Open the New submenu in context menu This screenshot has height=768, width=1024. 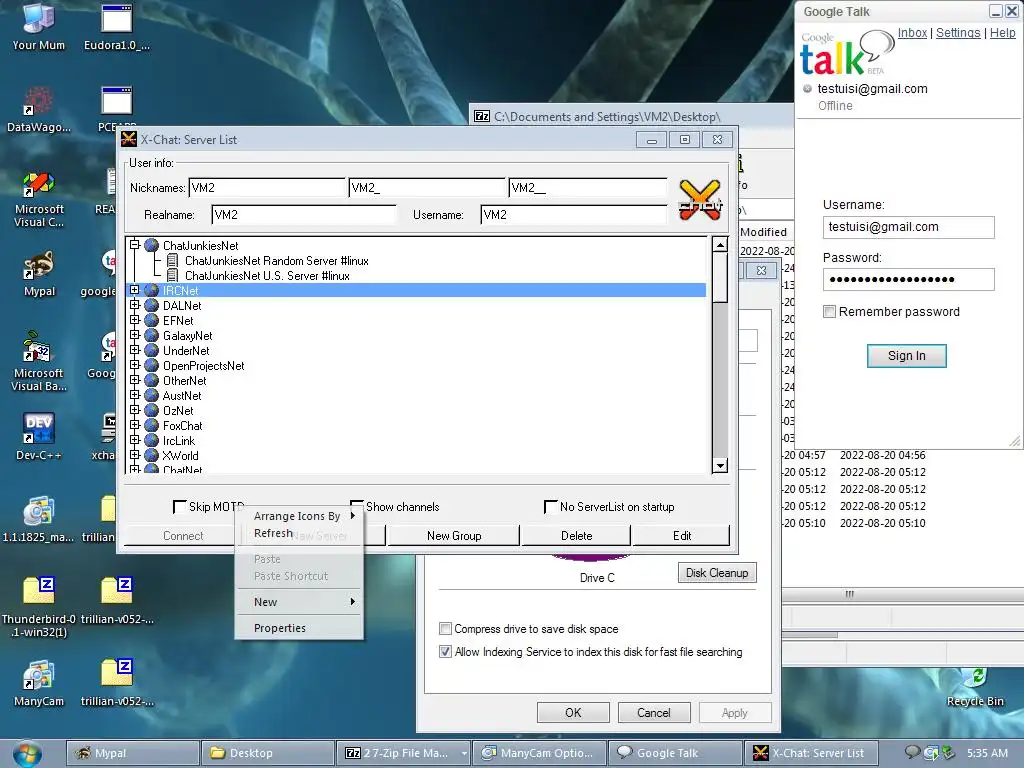click(299, 602)
